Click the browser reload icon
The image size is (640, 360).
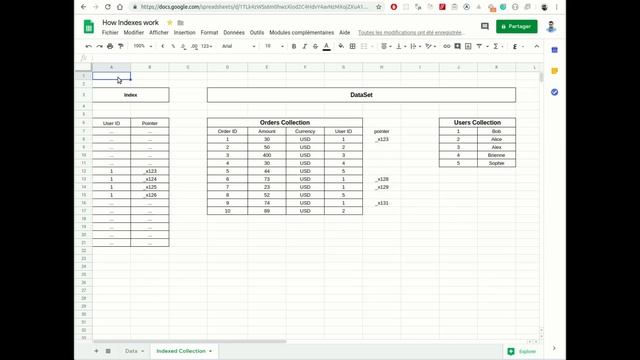(x=108, y=7)
